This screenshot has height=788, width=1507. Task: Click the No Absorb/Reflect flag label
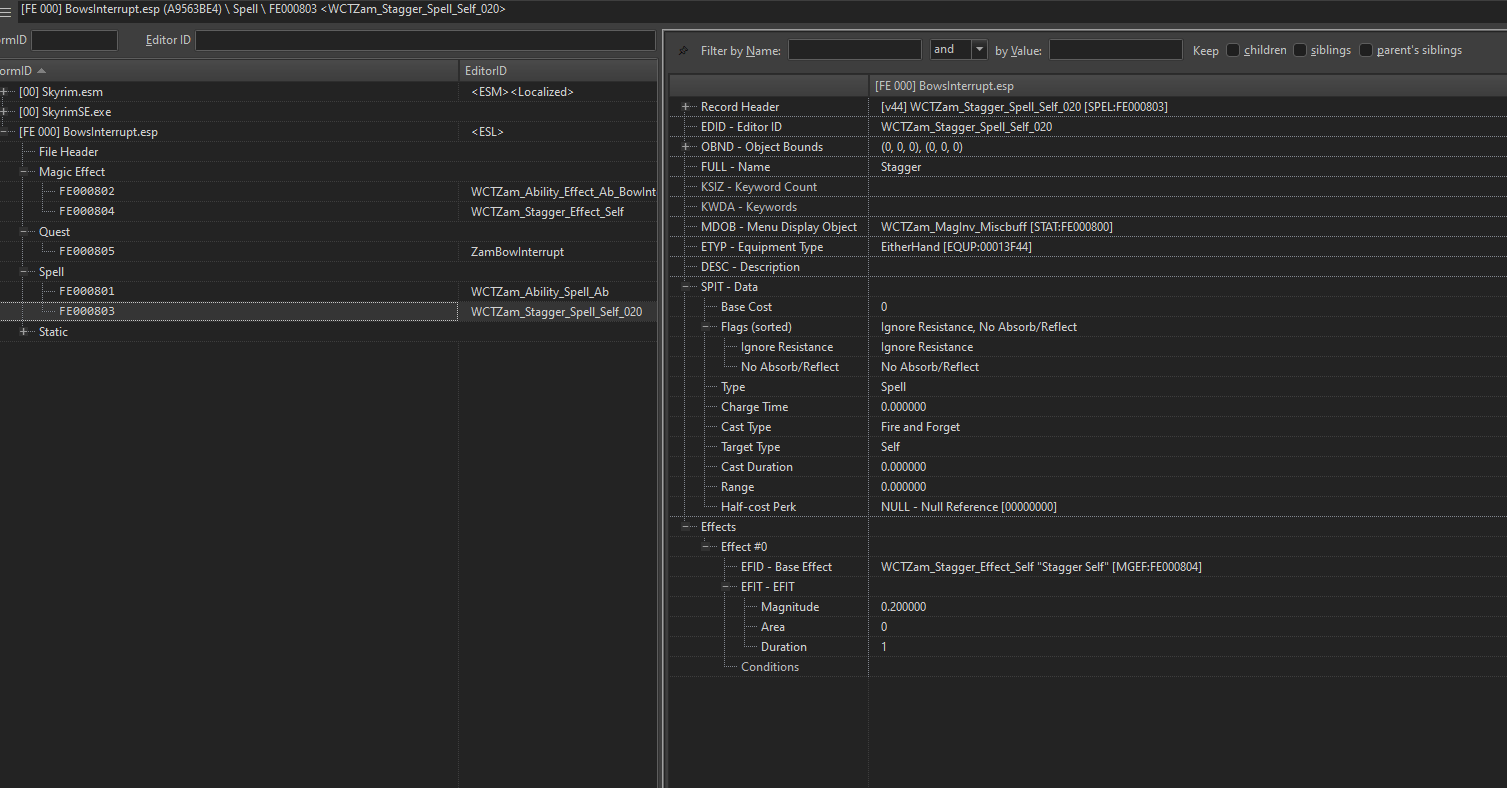click(790, 367)
